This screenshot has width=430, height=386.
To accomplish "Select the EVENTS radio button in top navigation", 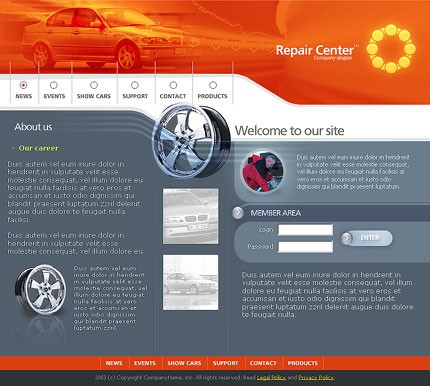I will (54, 85).
